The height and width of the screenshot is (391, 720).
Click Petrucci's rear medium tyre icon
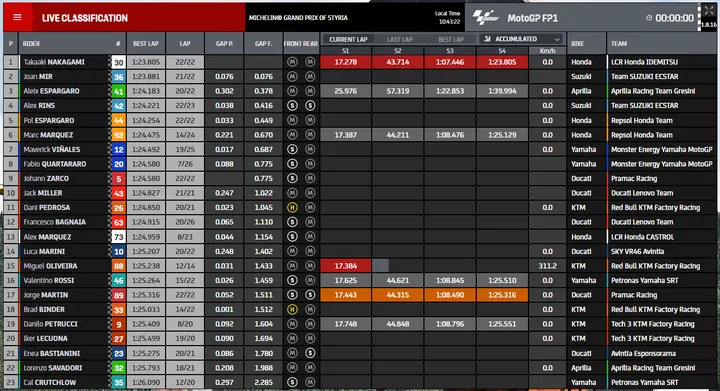click(x=310, y=324)
